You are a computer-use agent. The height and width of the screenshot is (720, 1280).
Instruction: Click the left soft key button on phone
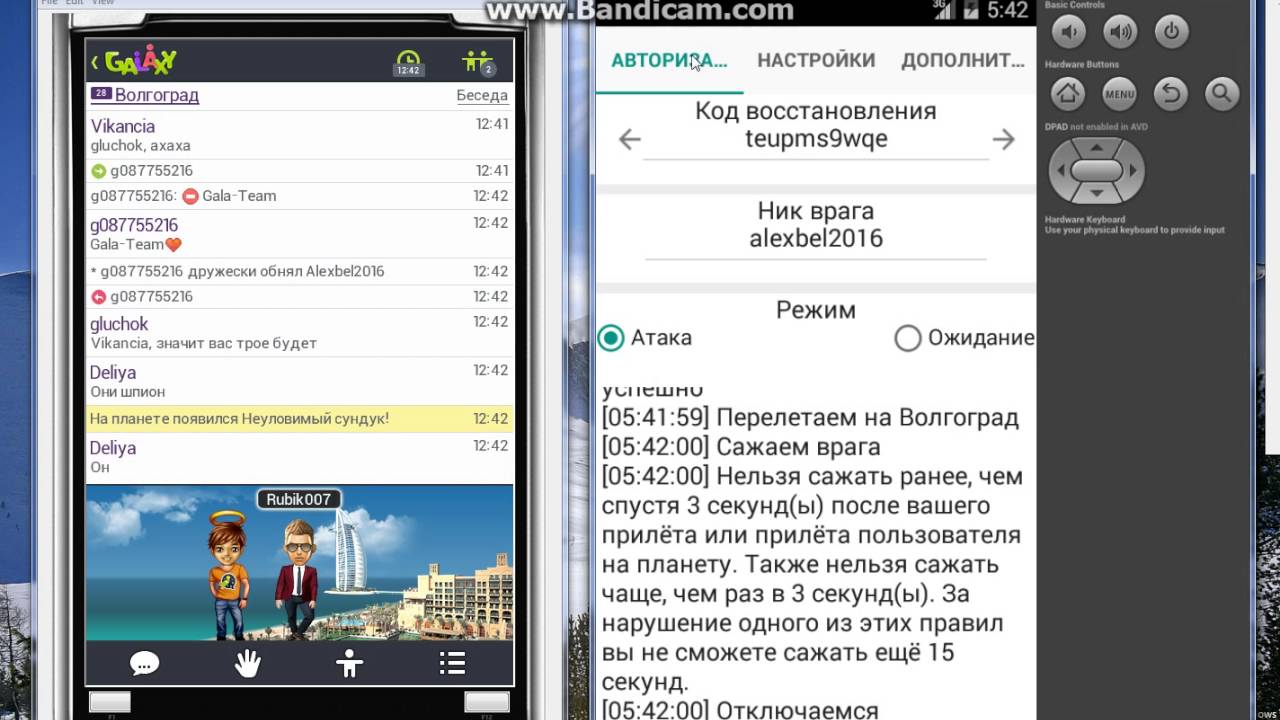[110, 701]
